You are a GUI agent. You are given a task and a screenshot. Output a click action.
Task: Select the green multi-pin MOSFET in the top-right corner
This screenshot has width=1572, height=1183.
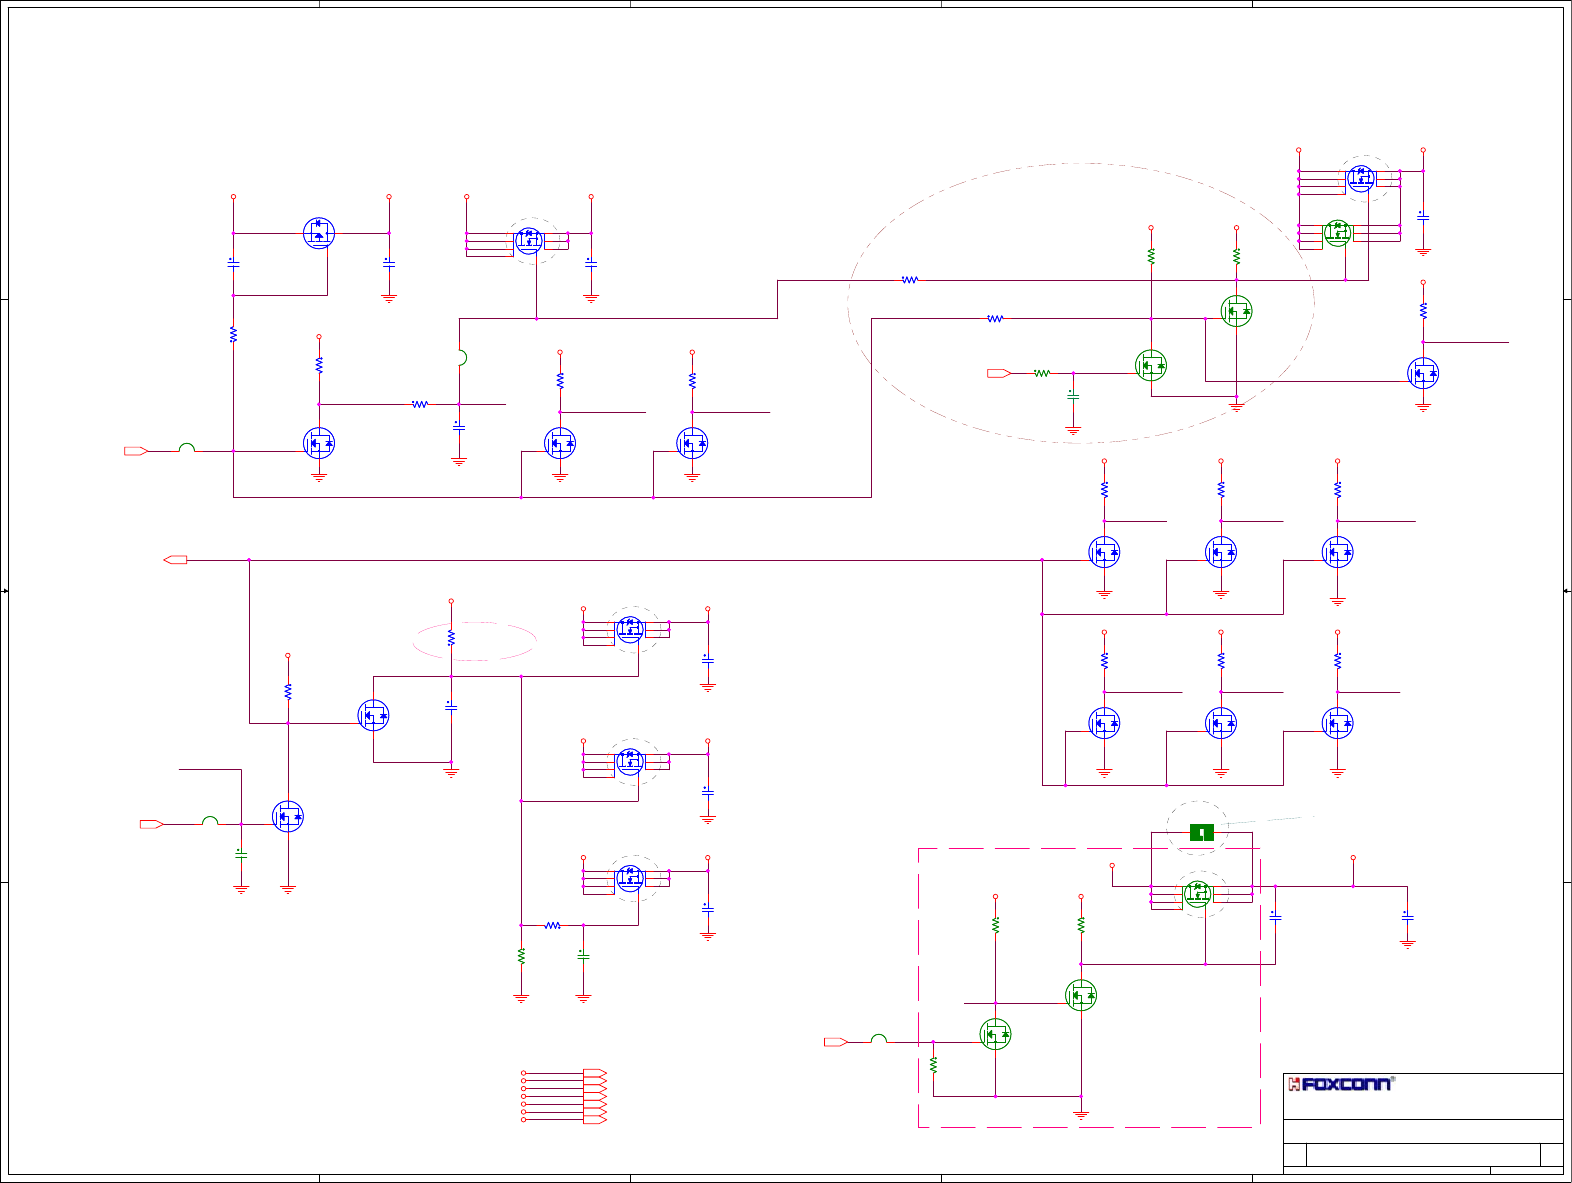click(1337, 233)
